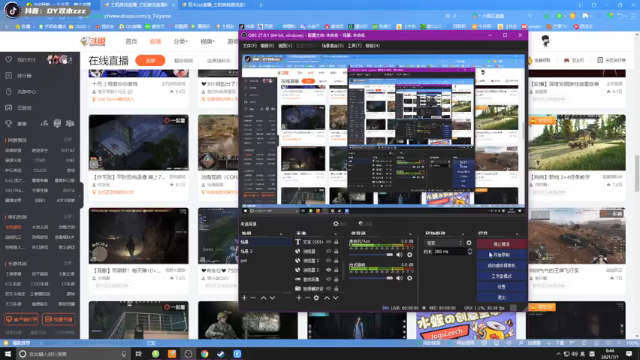Open new browser tab with plus icon

click(260, 5)
